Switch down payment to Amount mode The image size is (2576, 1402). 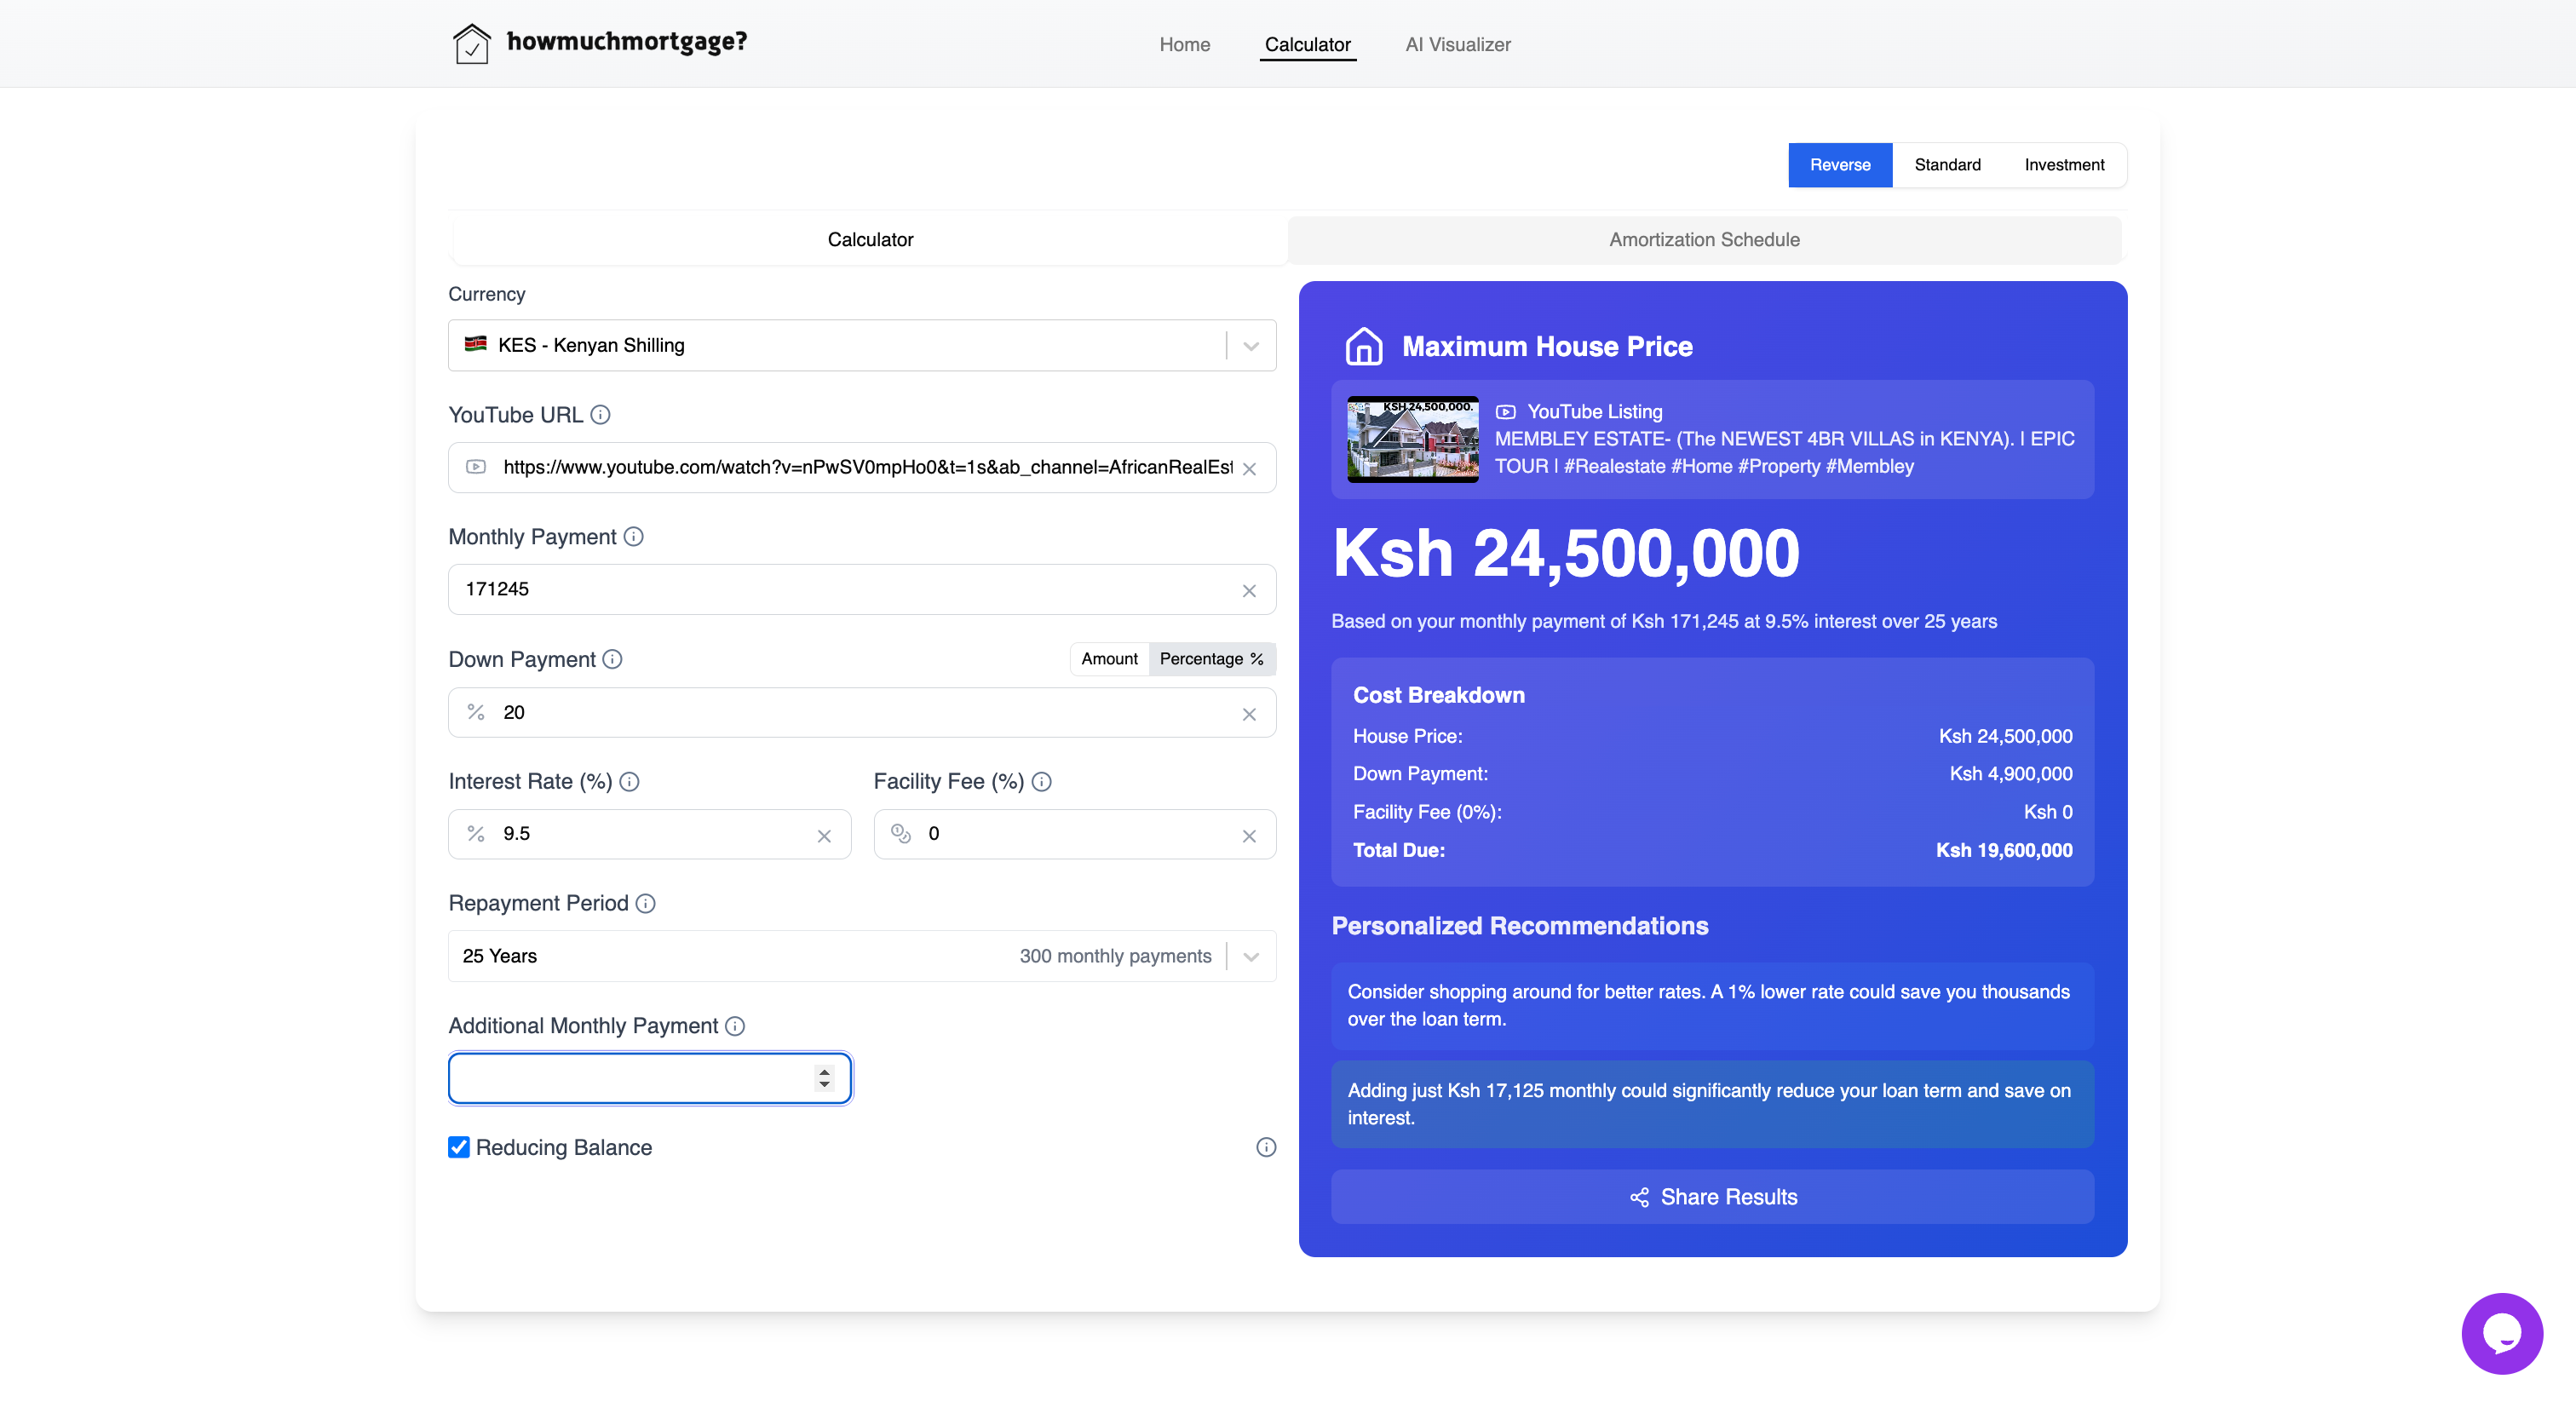pyautogui.click(x=1109, y=659)
